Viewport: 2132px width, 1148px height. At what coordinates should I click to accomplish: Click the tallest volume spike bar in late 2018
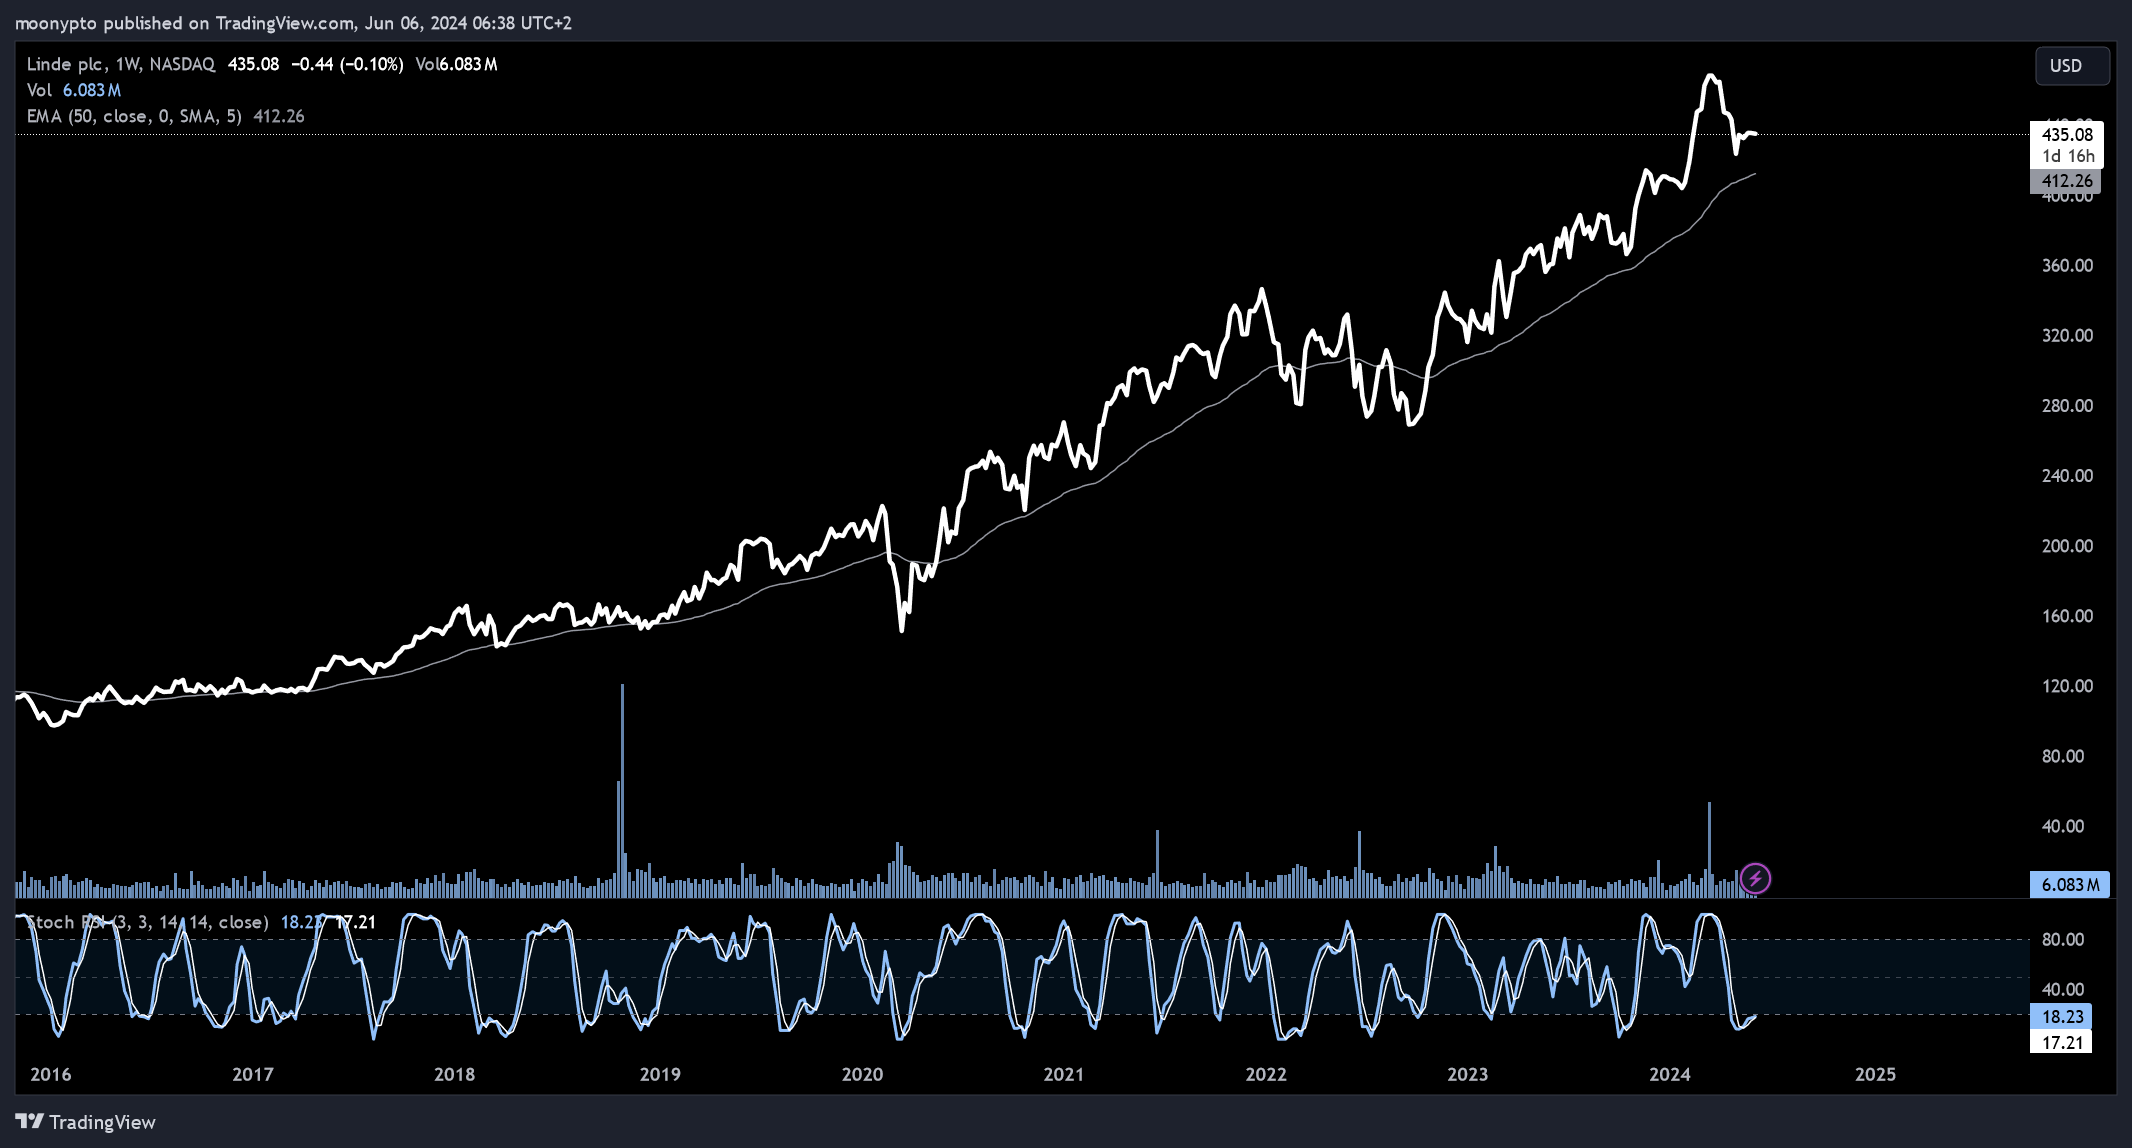click(622, 790)
